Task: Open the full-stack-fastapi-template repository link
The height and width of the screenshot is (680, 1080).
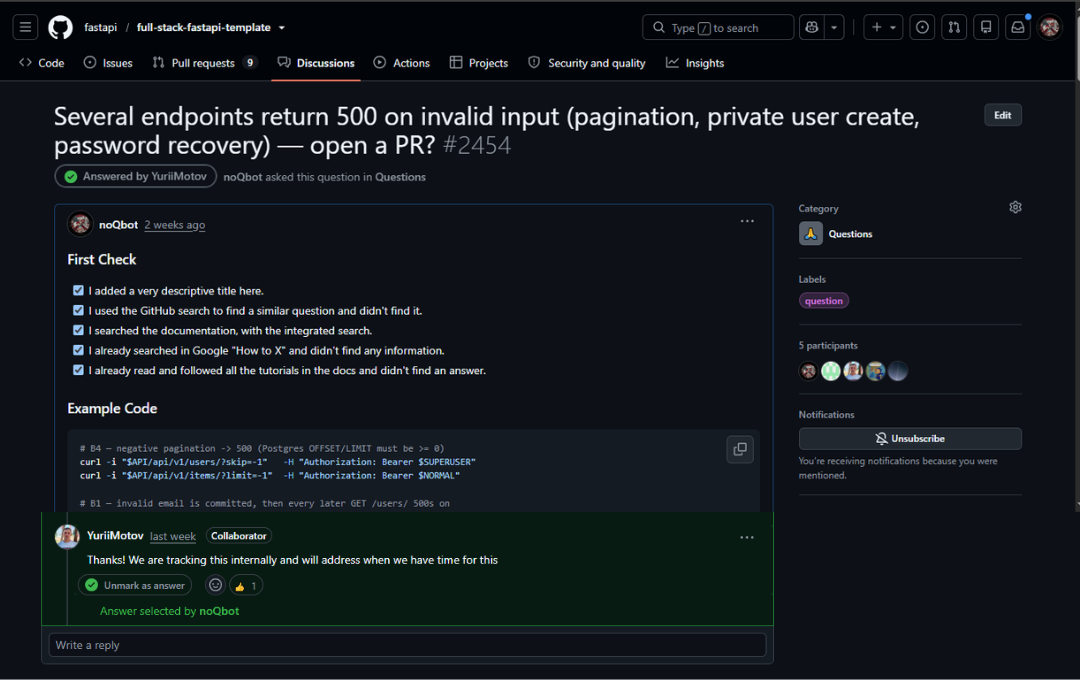Action: pos(204,28)
